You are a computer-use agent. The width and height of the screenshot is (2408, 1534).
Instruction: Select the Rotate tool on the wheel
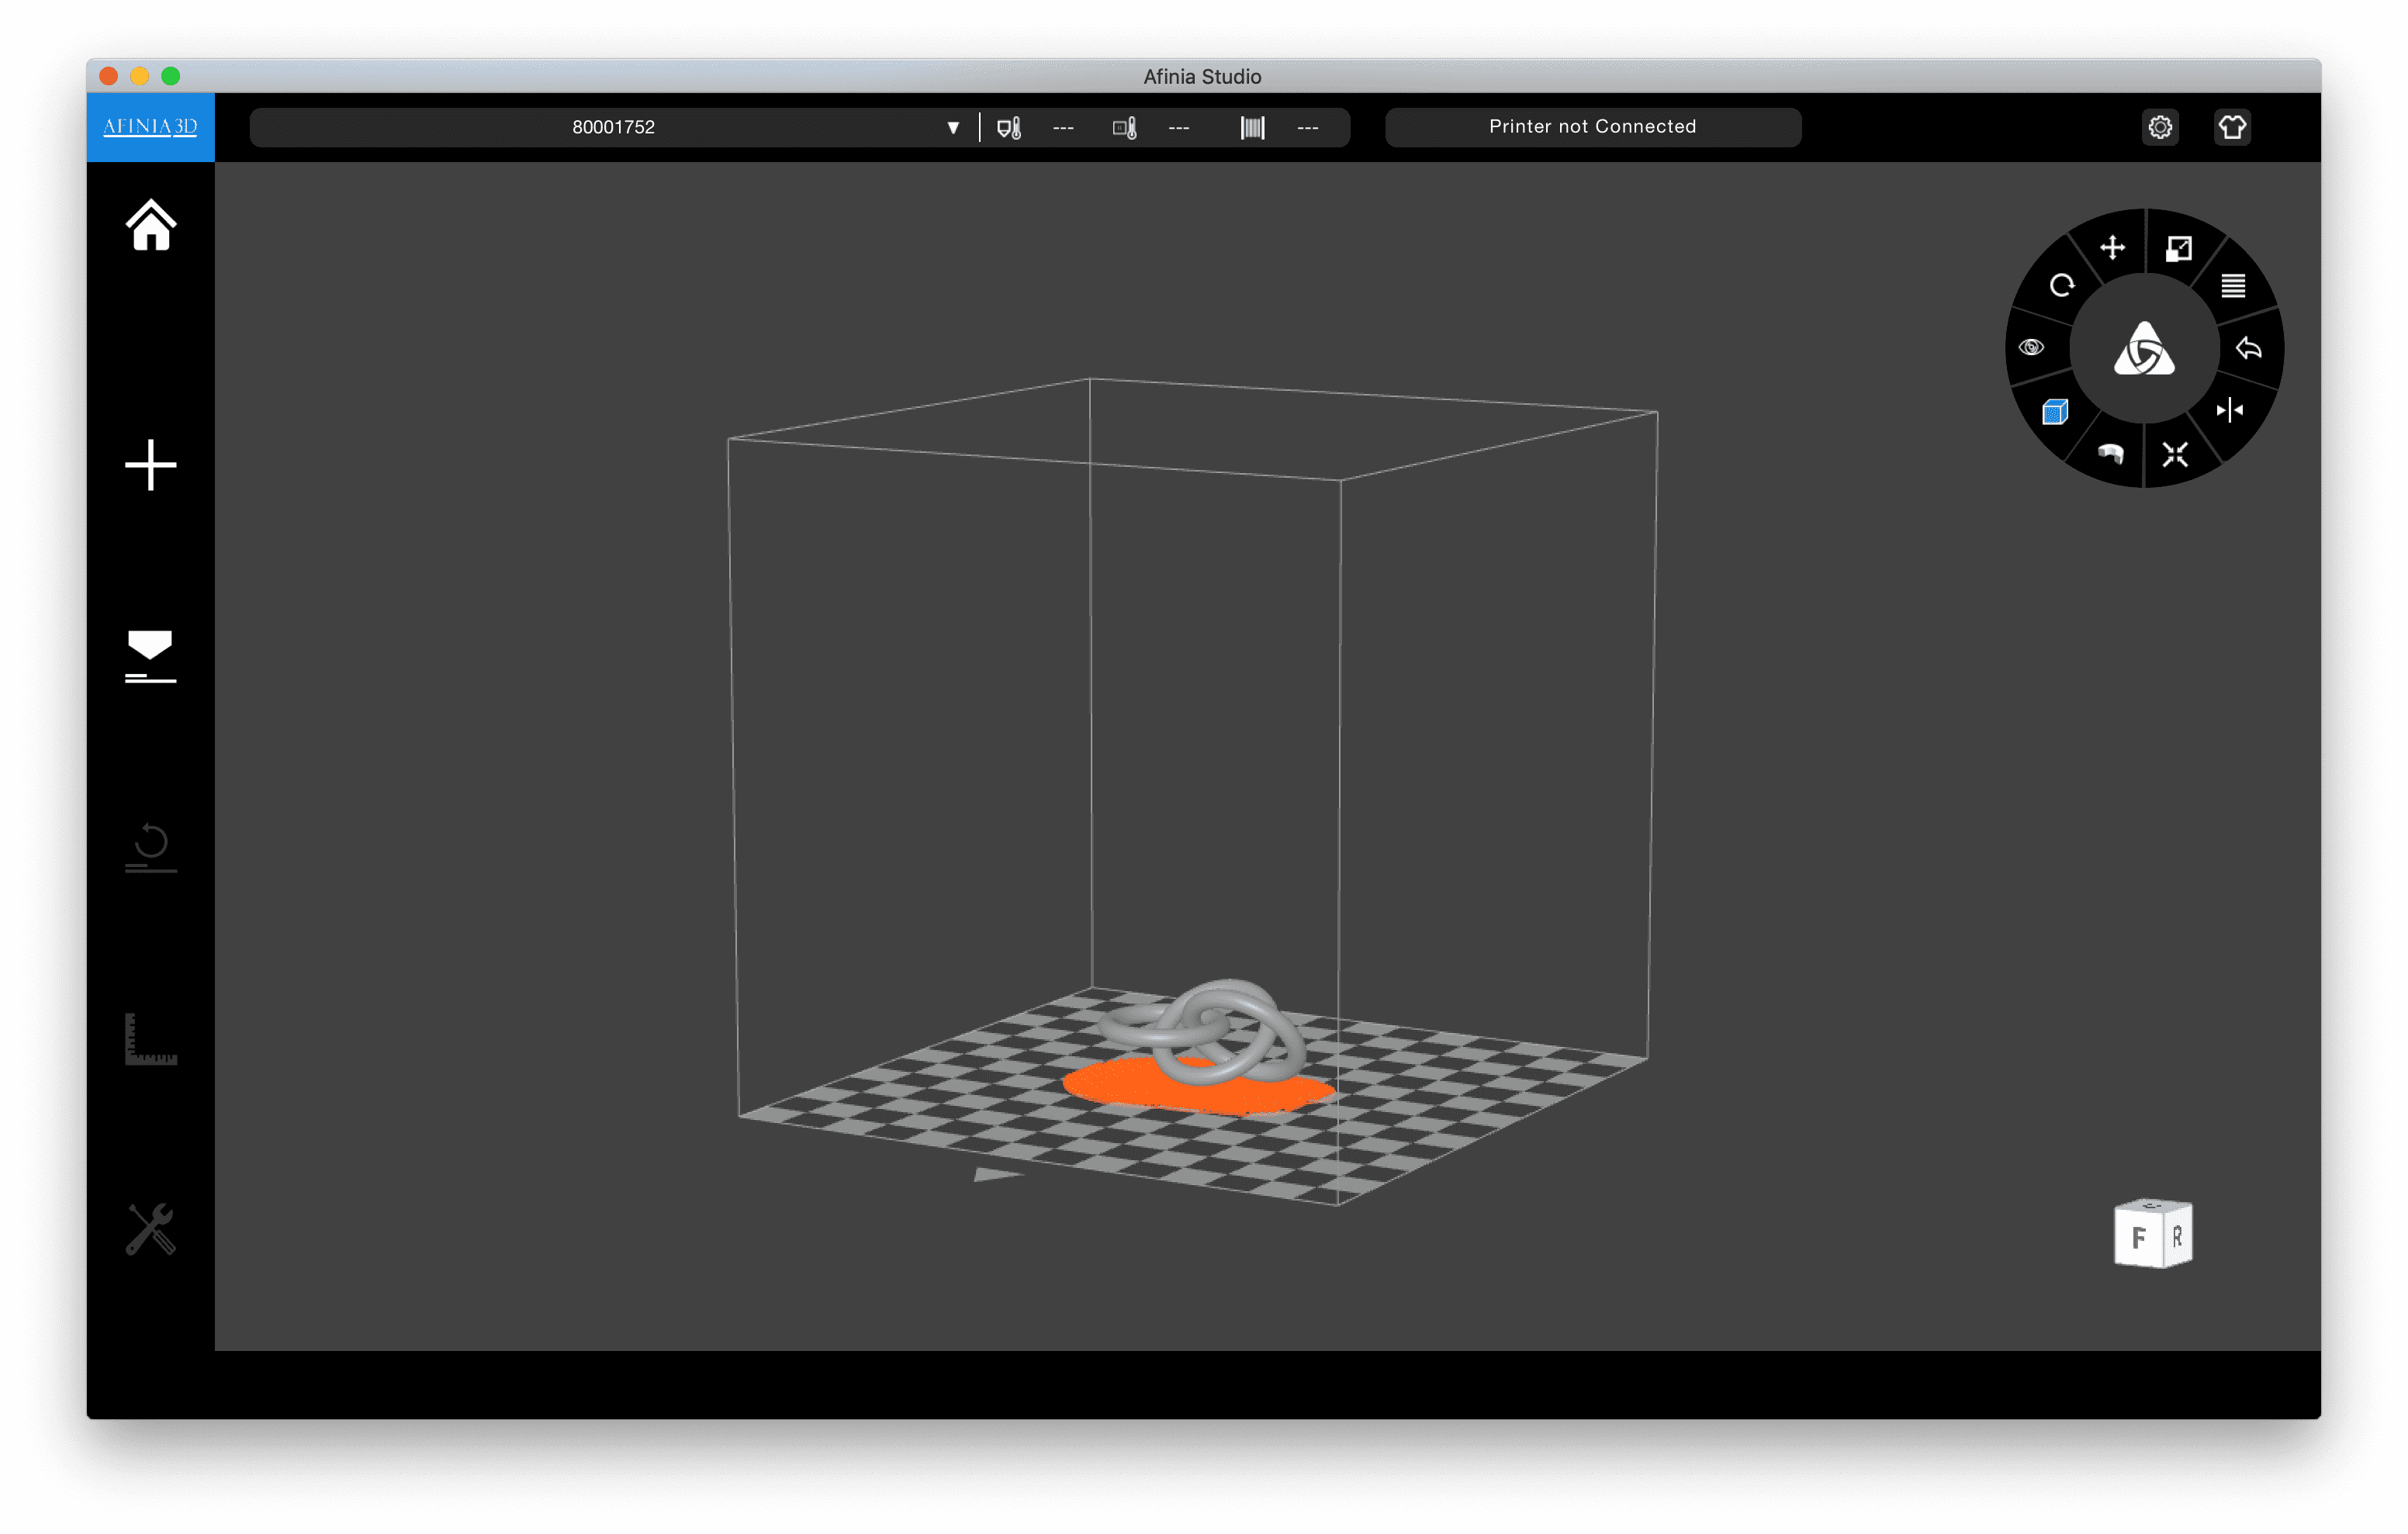pos(2061,286)
